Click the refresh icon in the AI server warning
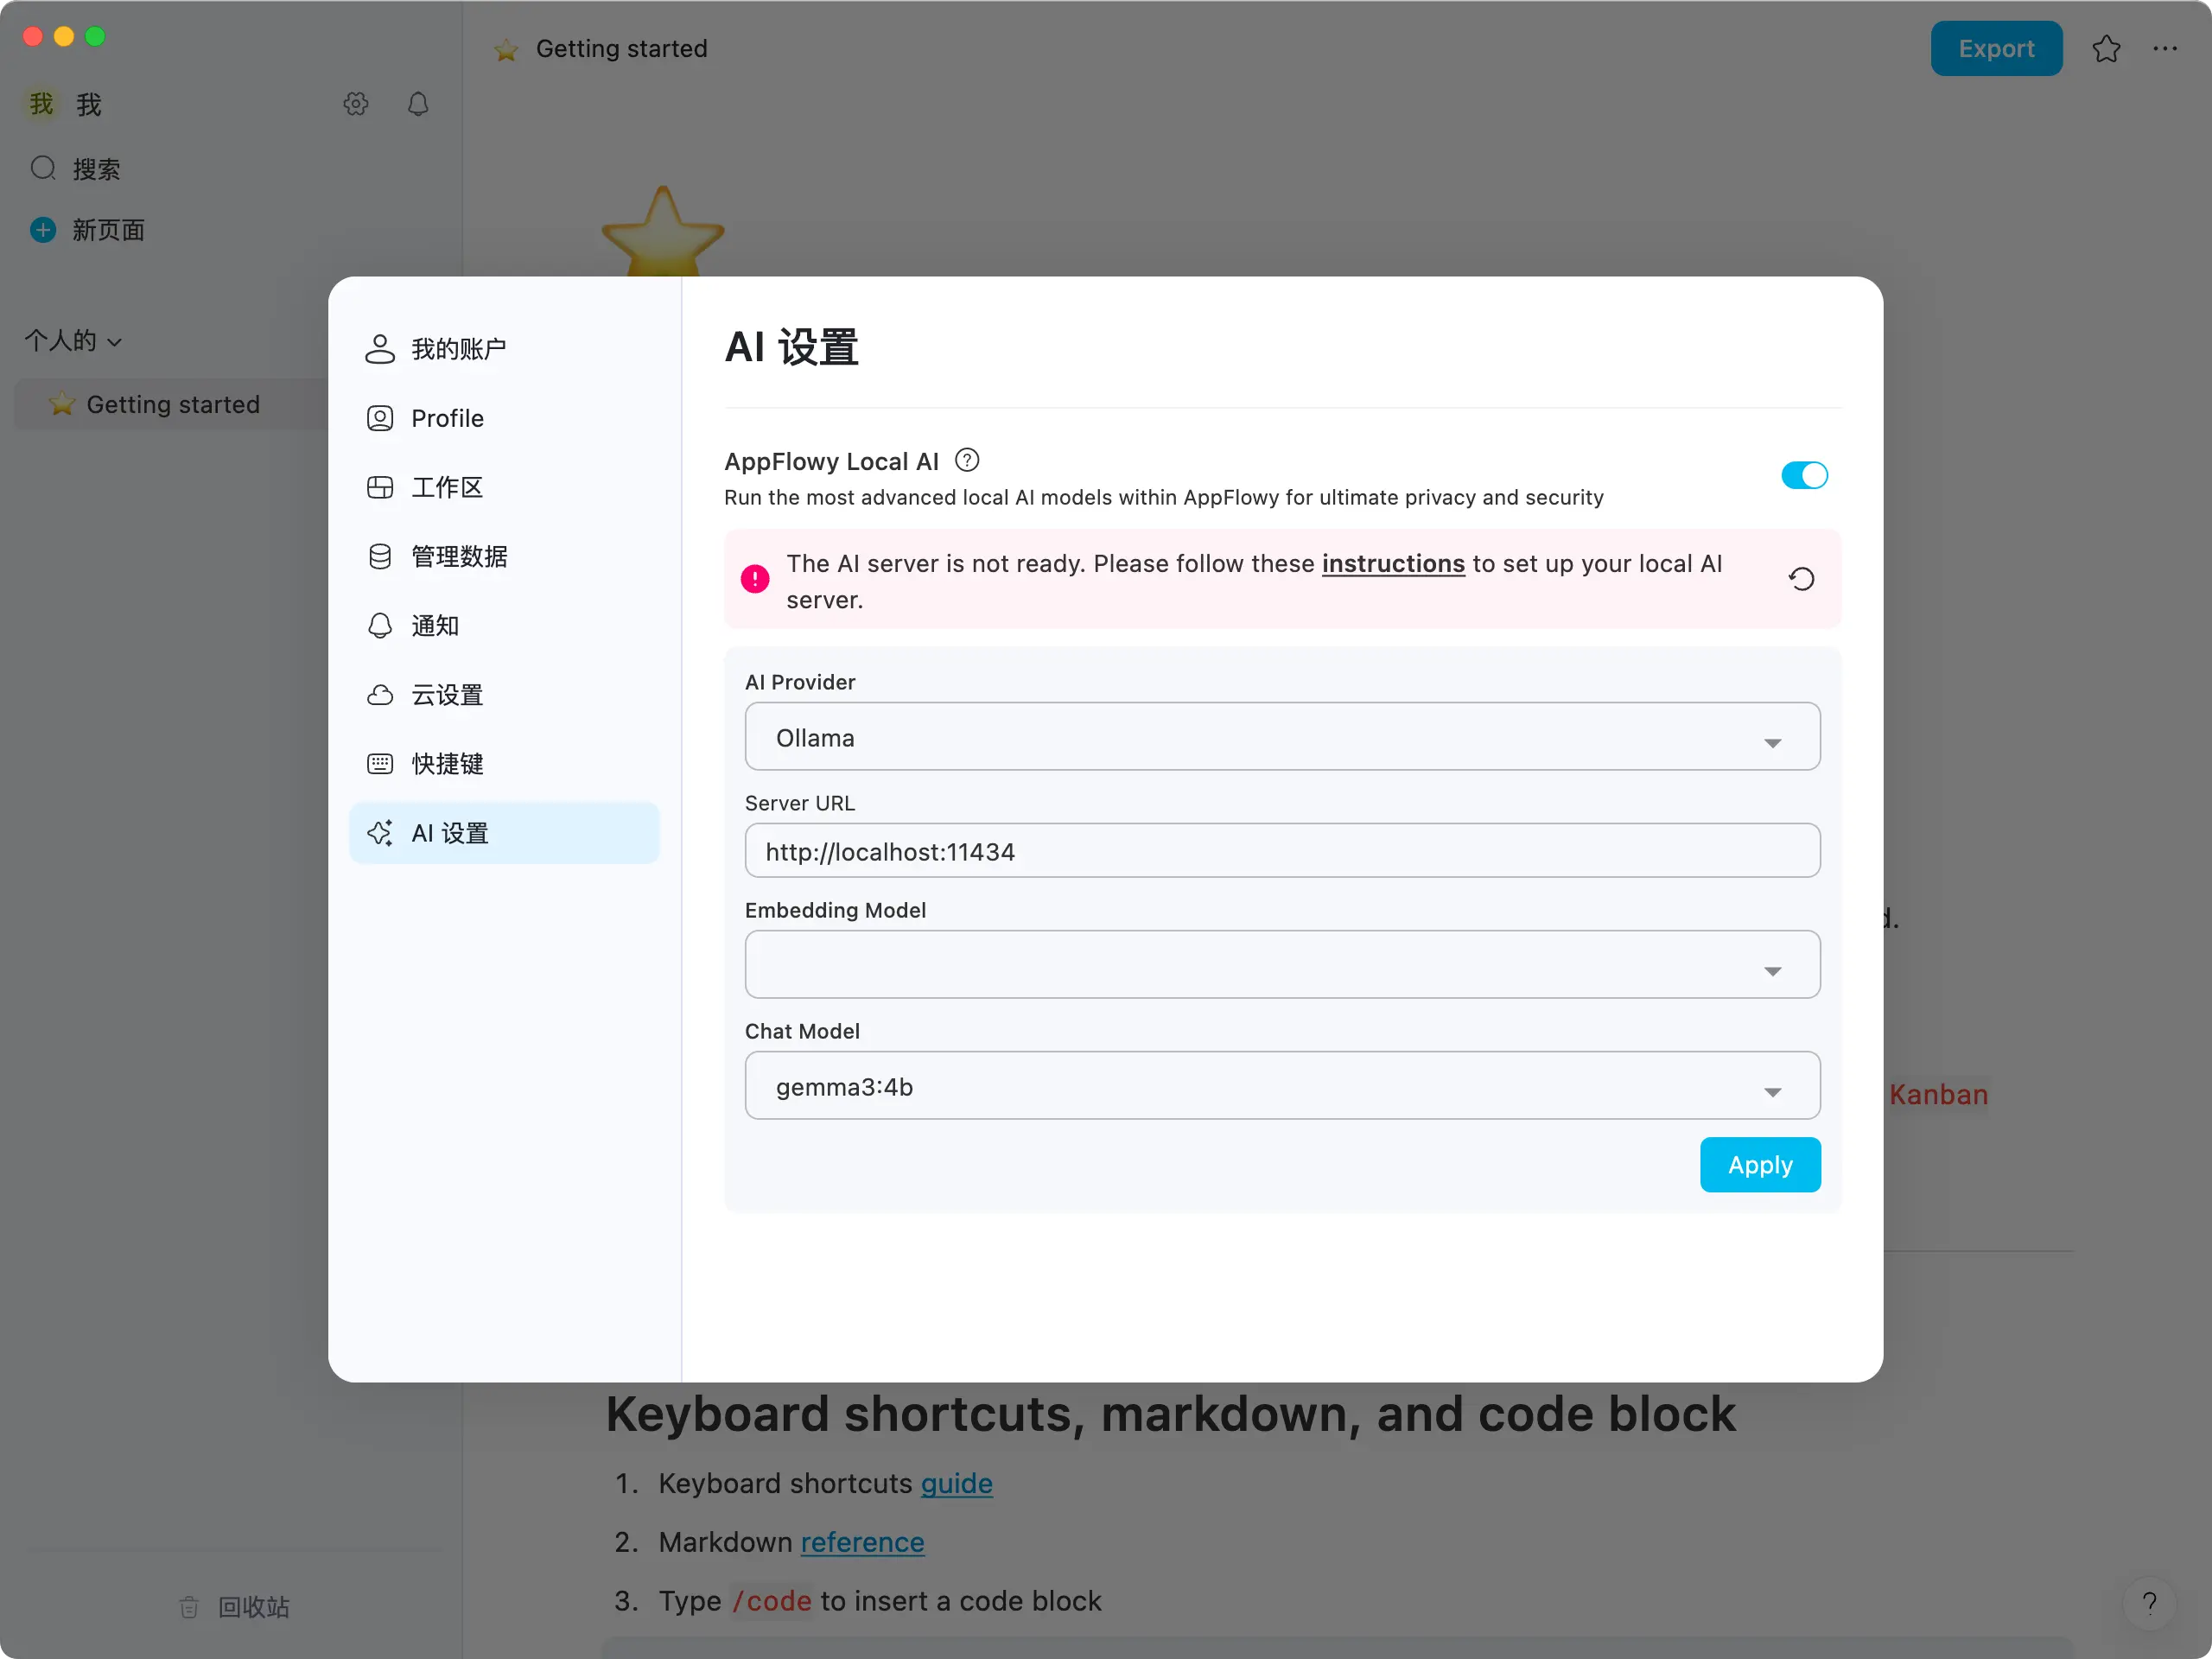The width and height of the screenshot is (2212, 1659). pos(1801,579)
